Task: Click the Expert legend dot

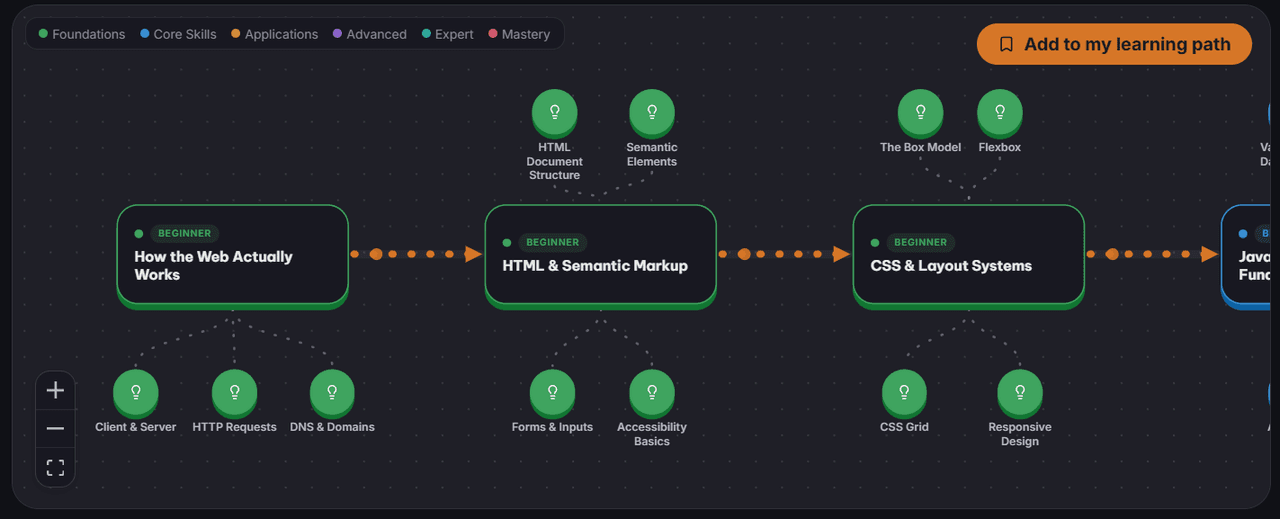Action: pos(426,34)
